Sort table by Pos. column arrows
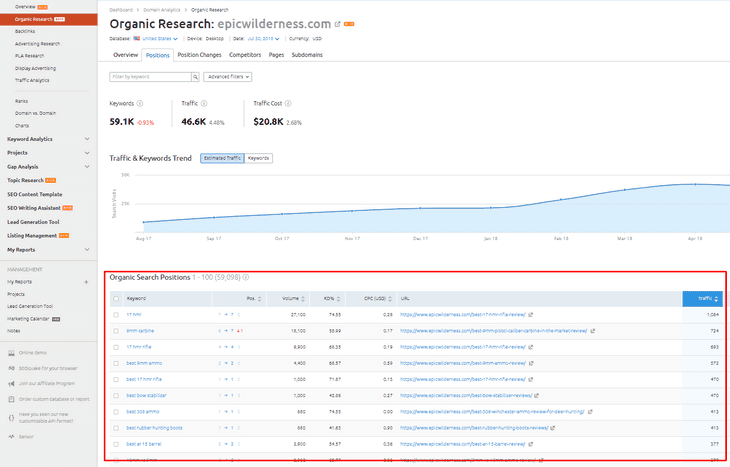 259,299
